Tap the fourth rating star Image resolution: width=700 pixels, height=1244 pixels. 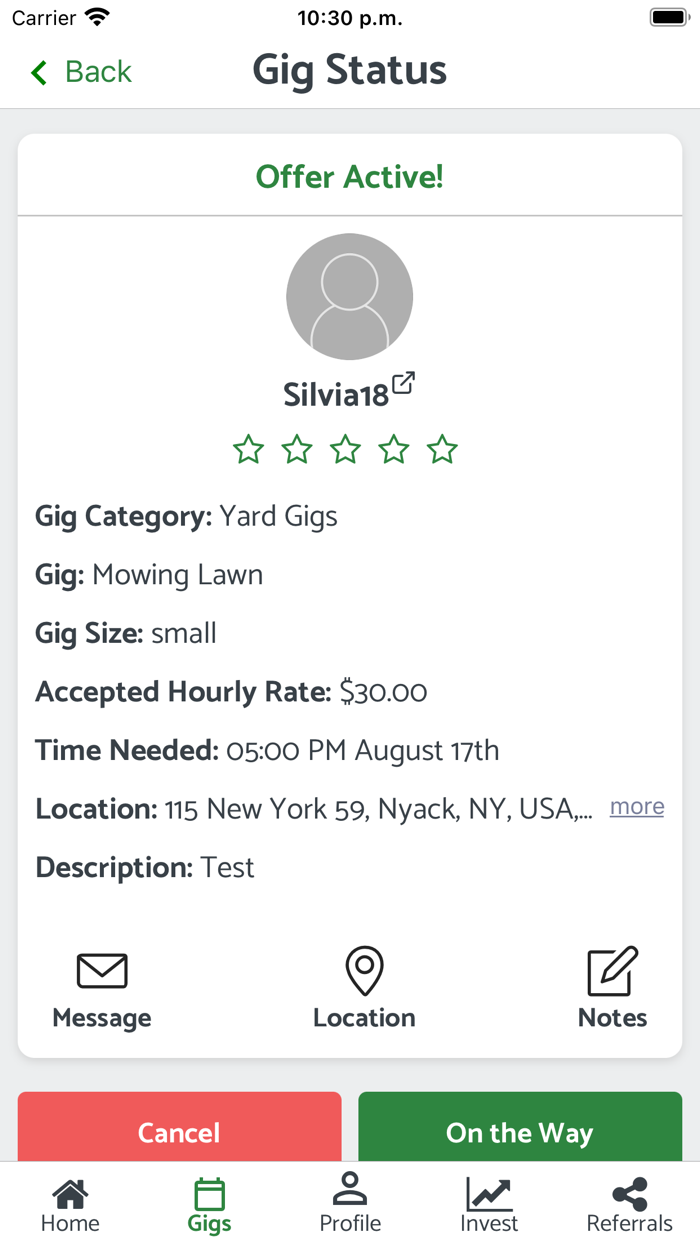394,450
